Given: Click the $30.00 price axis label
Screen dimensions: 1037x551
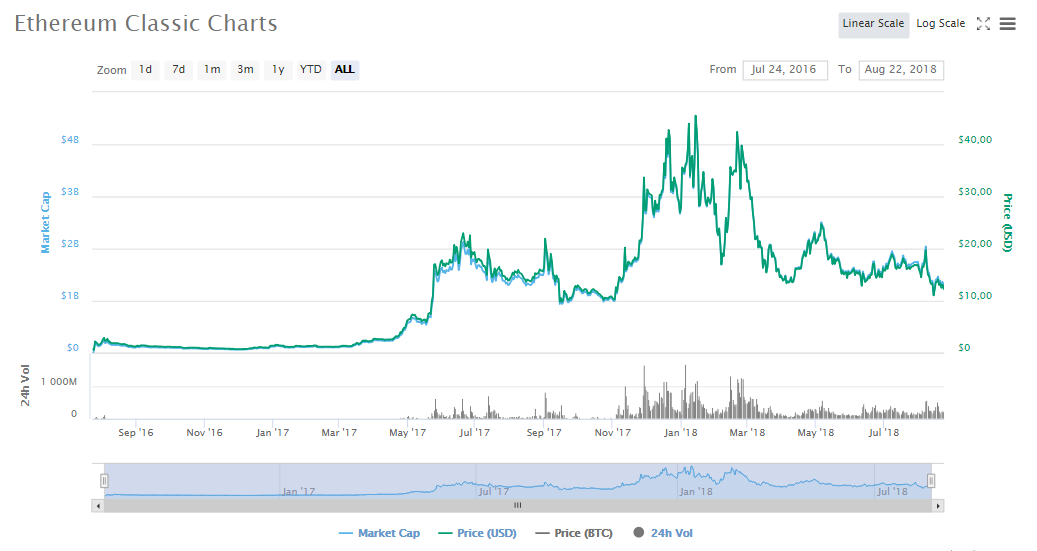Looking at the screenshot, I should click(975, 192).
